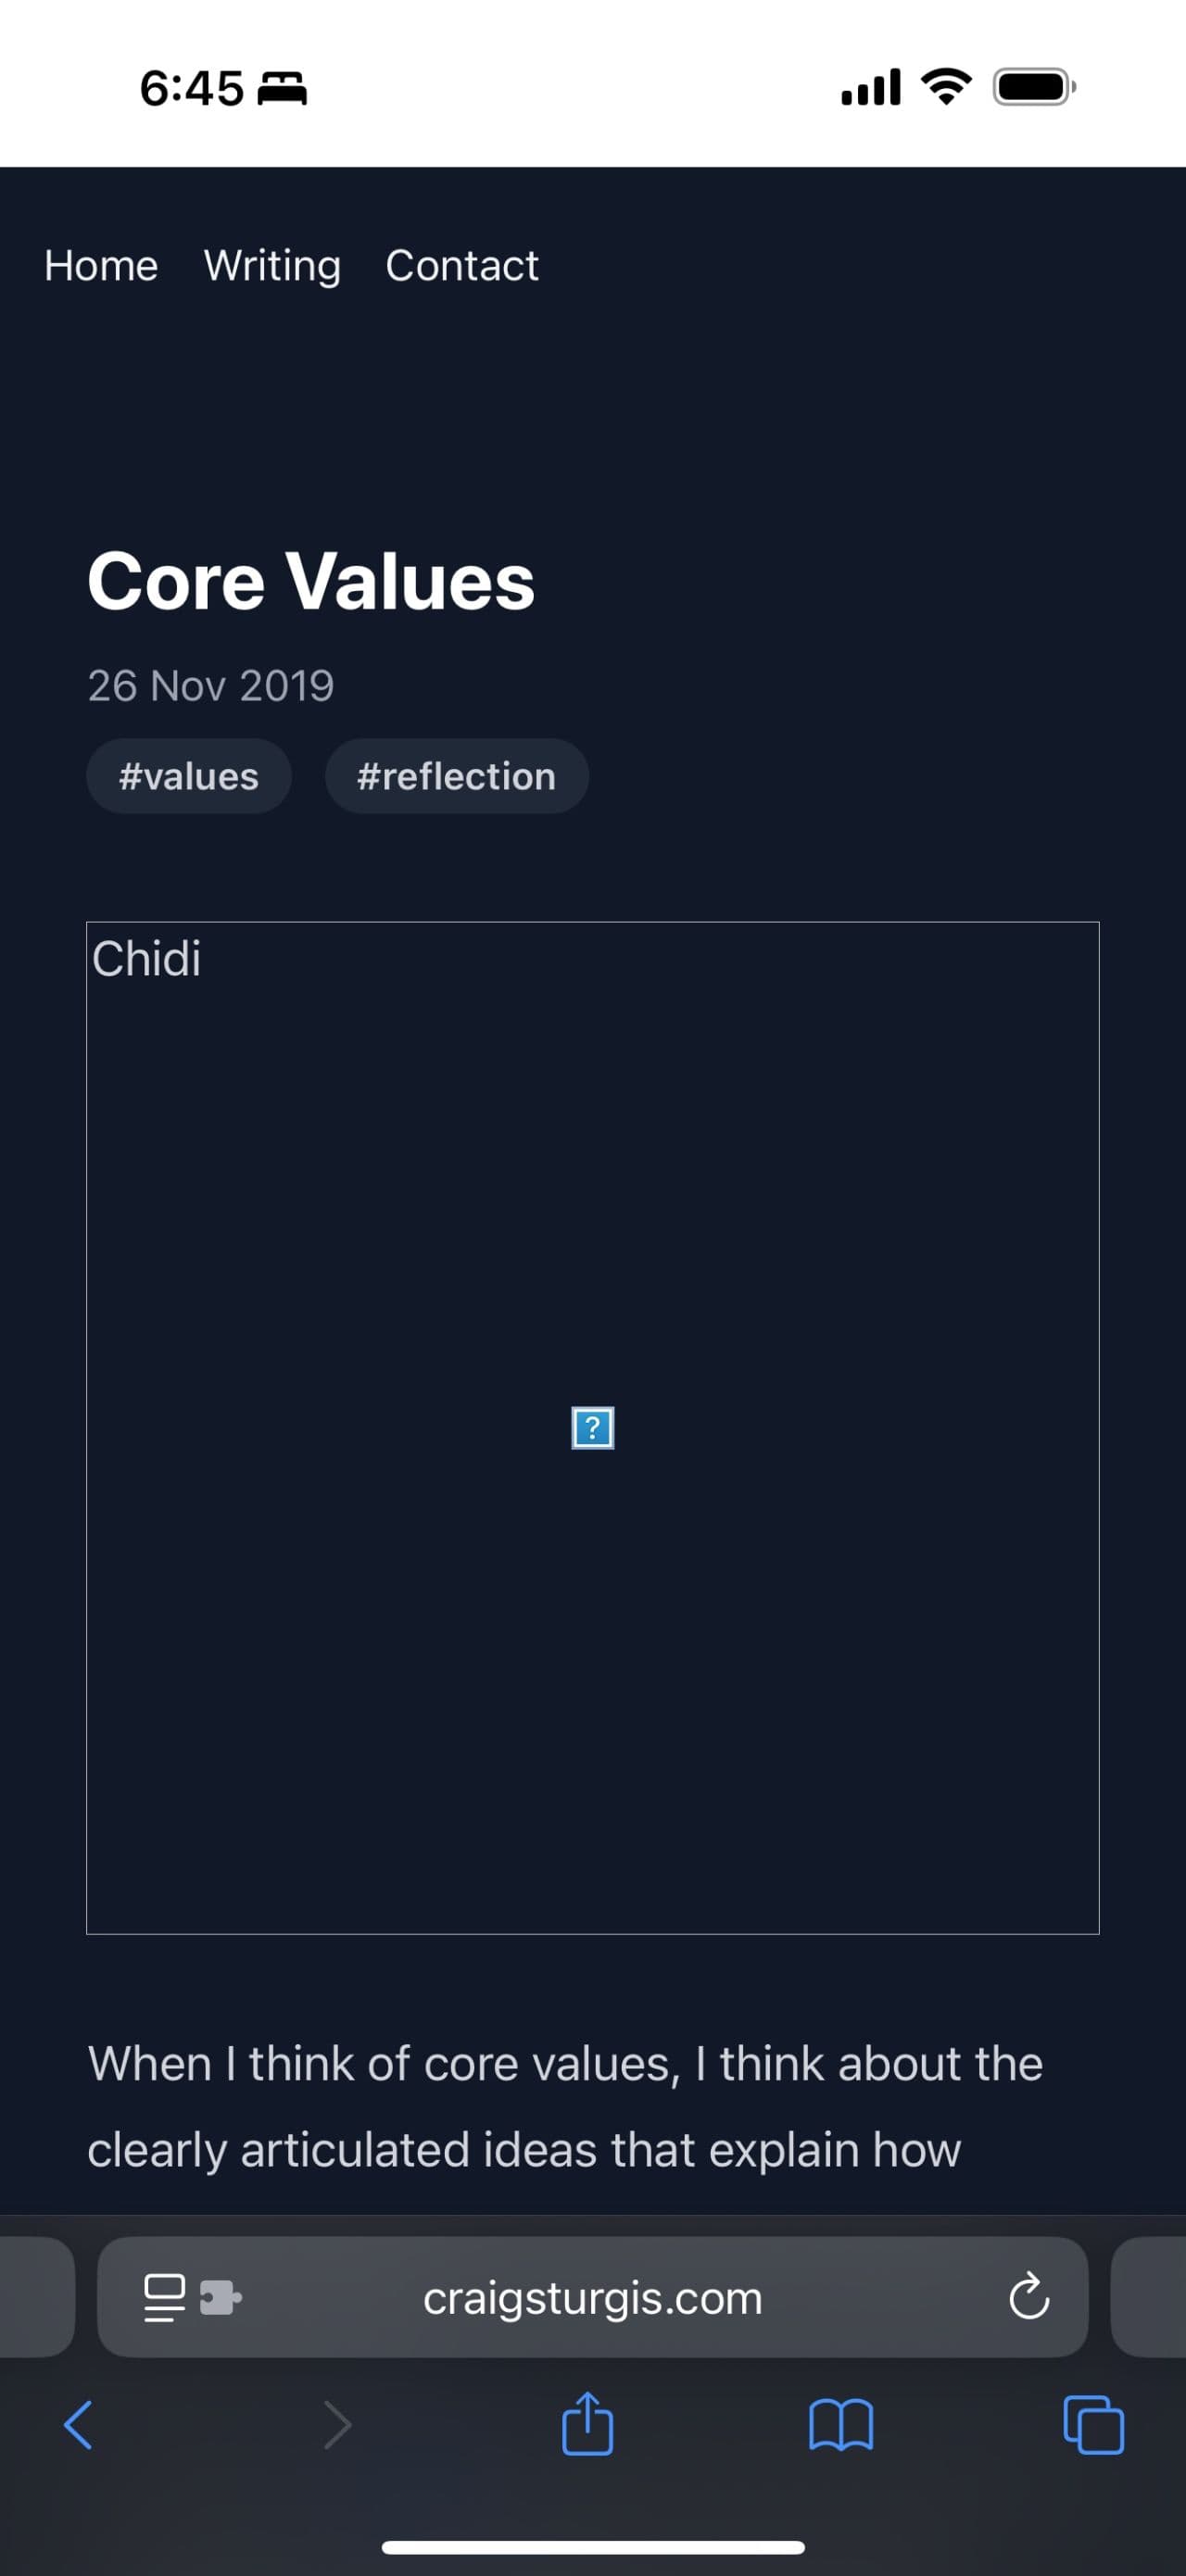This screenshot has height=2576, width=1186.
Task: Tap the Core Values article title
Action: 310,582
